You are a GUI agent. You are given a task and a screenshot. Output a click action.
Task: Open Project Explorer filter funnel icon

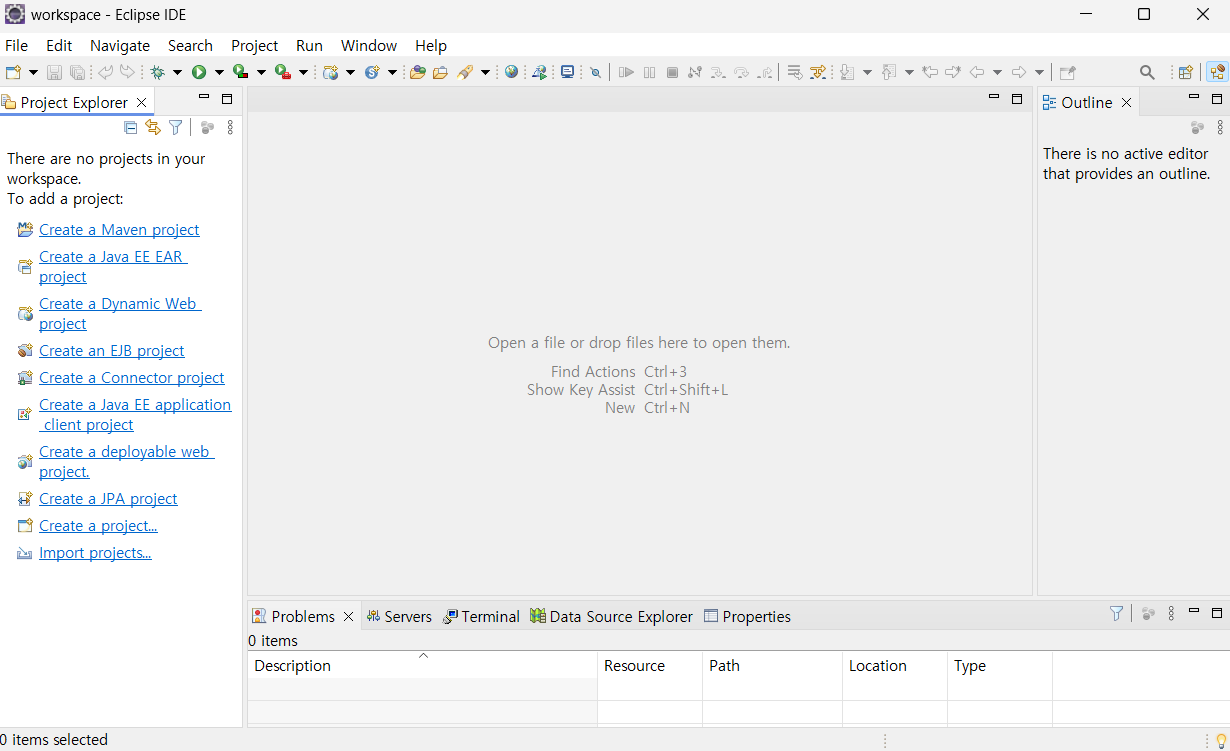coord(176,127)
